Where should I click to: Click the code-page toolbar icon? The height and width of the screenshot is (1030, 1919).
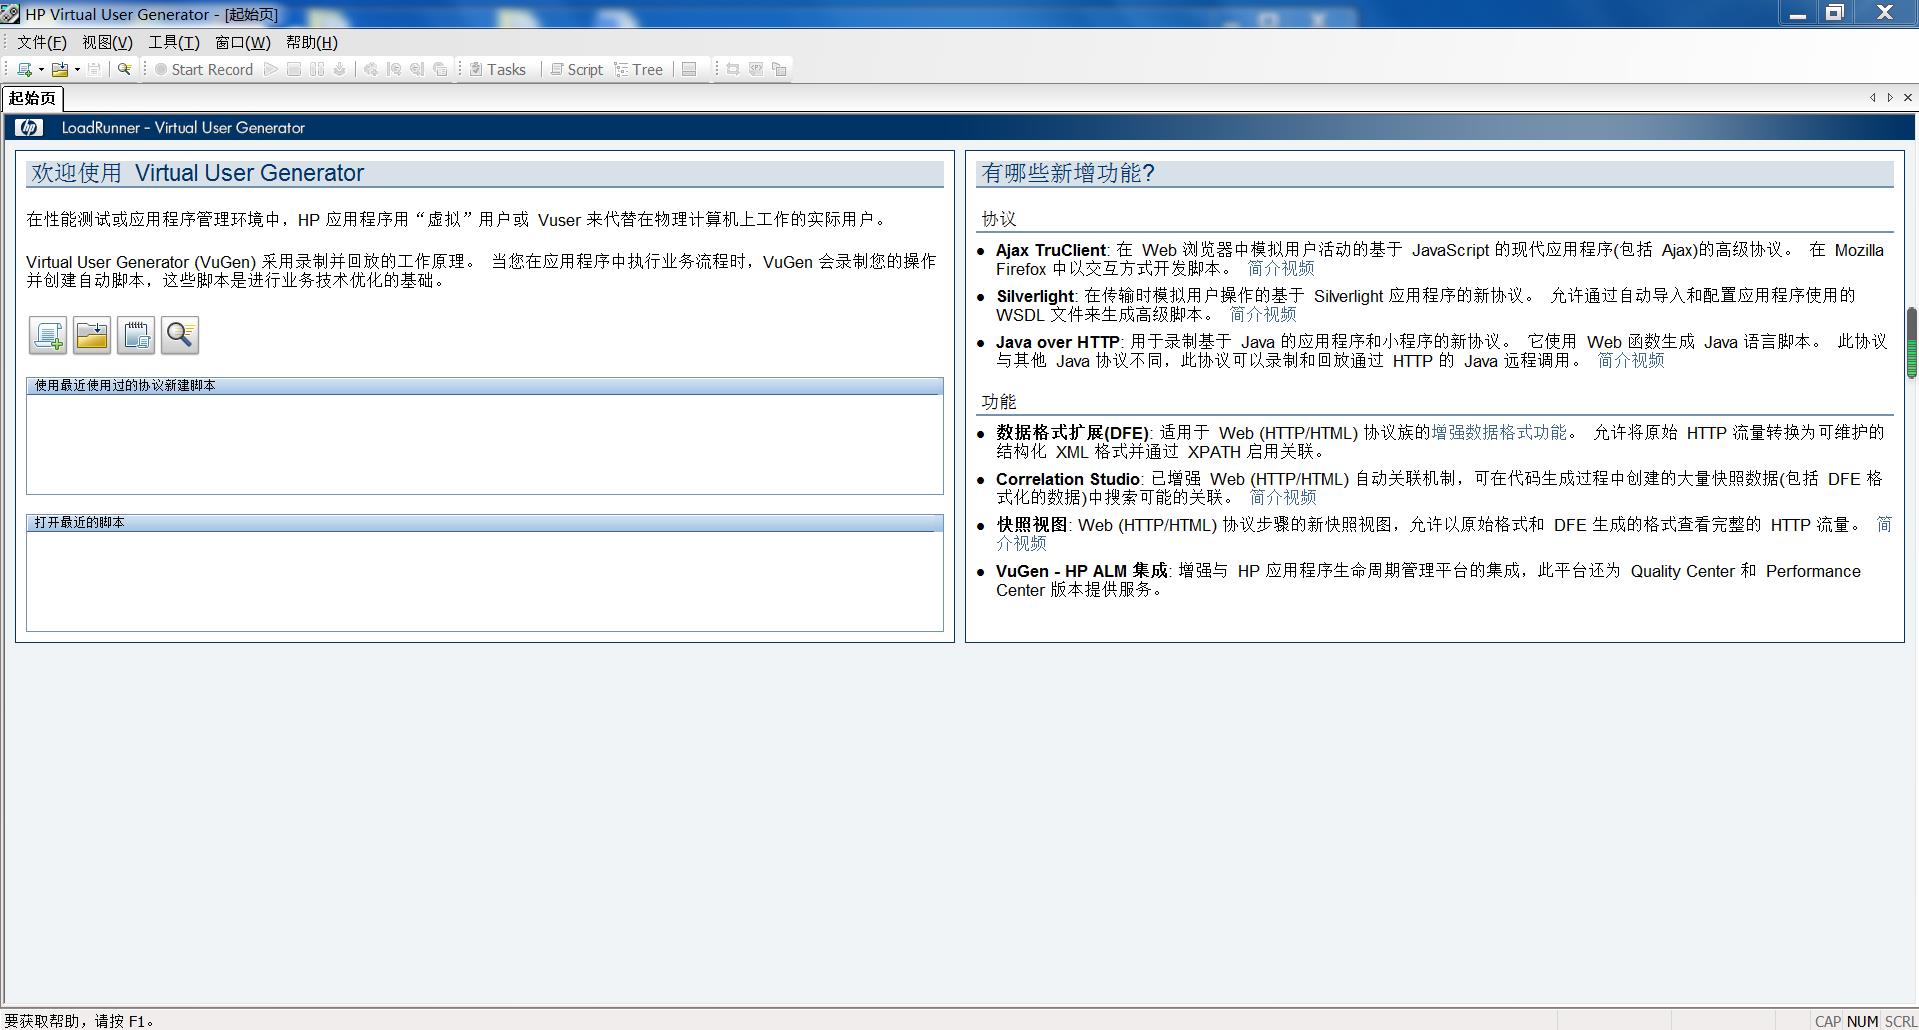[x=756, y=69]
